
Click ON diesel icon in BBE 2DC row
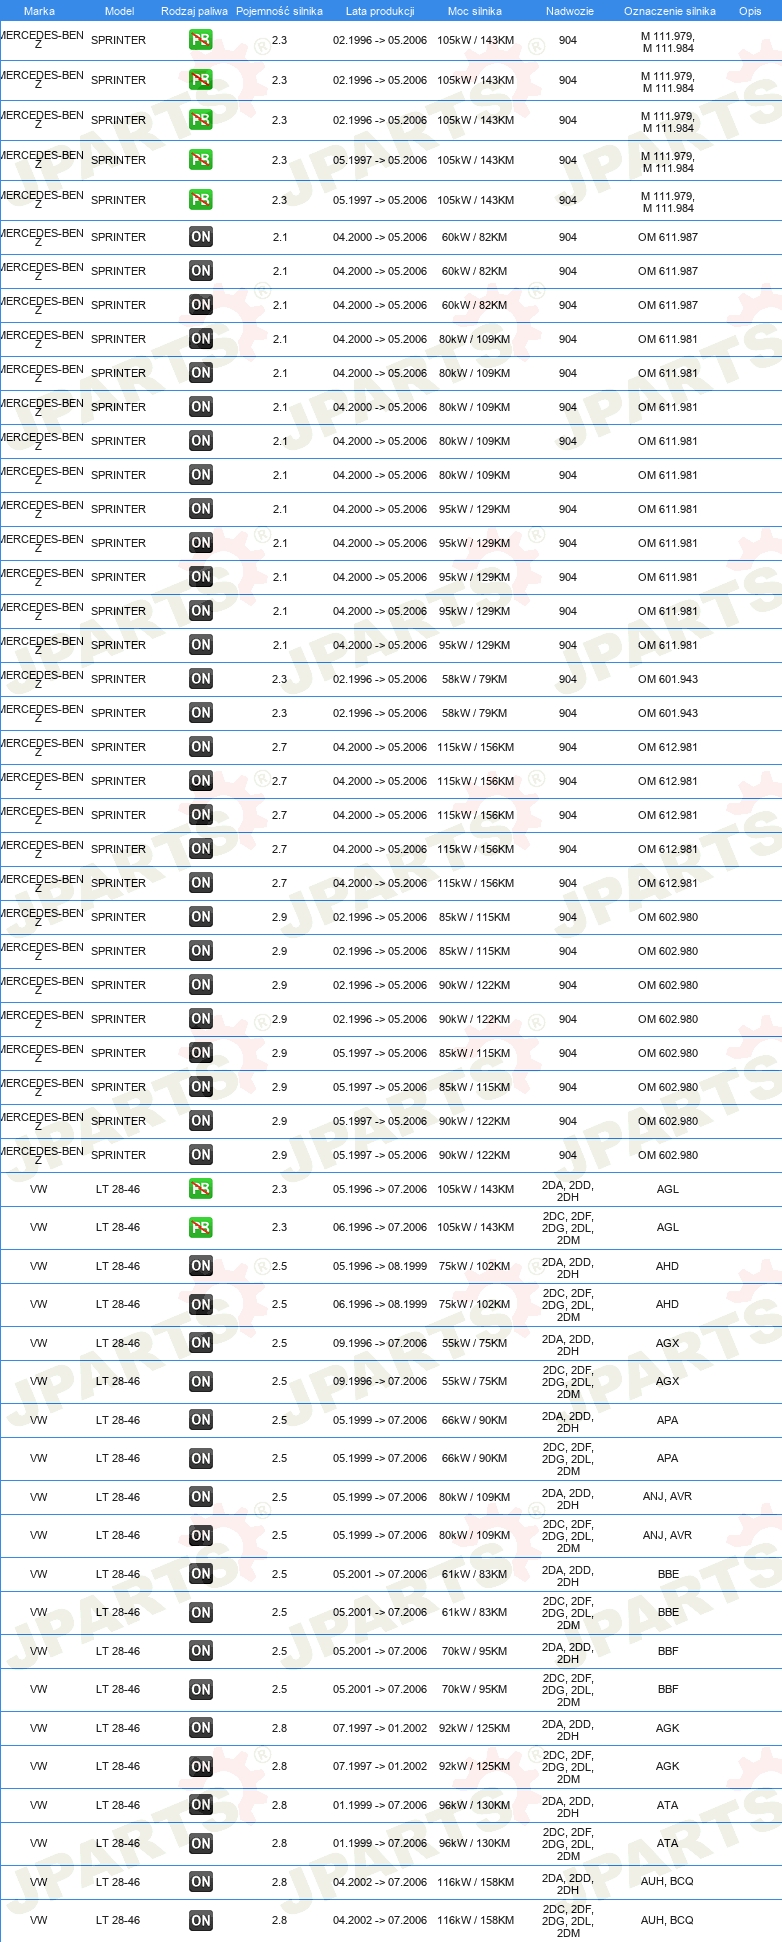pyautogui.click(x=201, y=1612)
